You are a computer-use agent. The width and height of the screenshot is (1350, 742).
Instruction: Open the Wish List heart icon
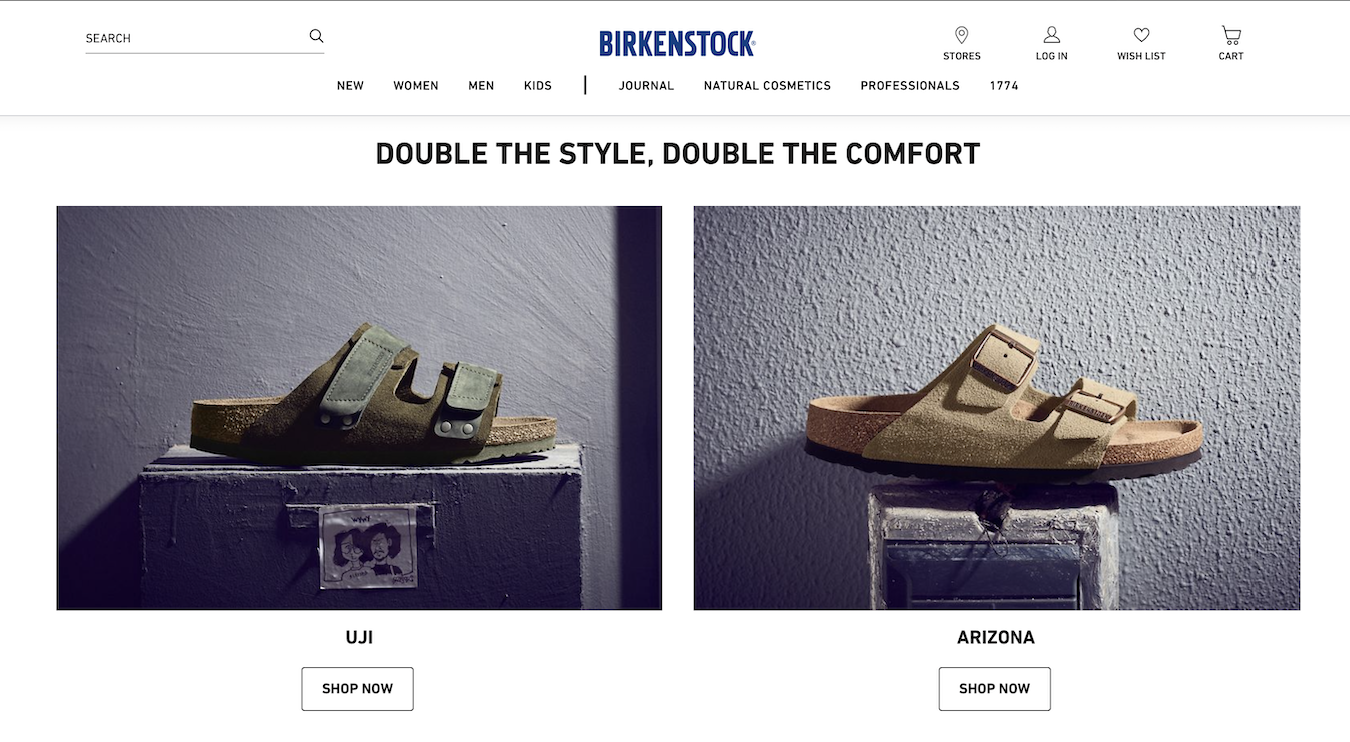tap(1141, 35)
